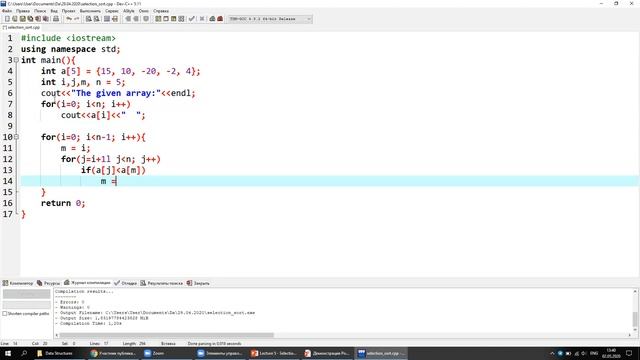Click the Rebuild All toolbar icon
Viewport: 640px width, 360px height.
click(x=181, y=19)
